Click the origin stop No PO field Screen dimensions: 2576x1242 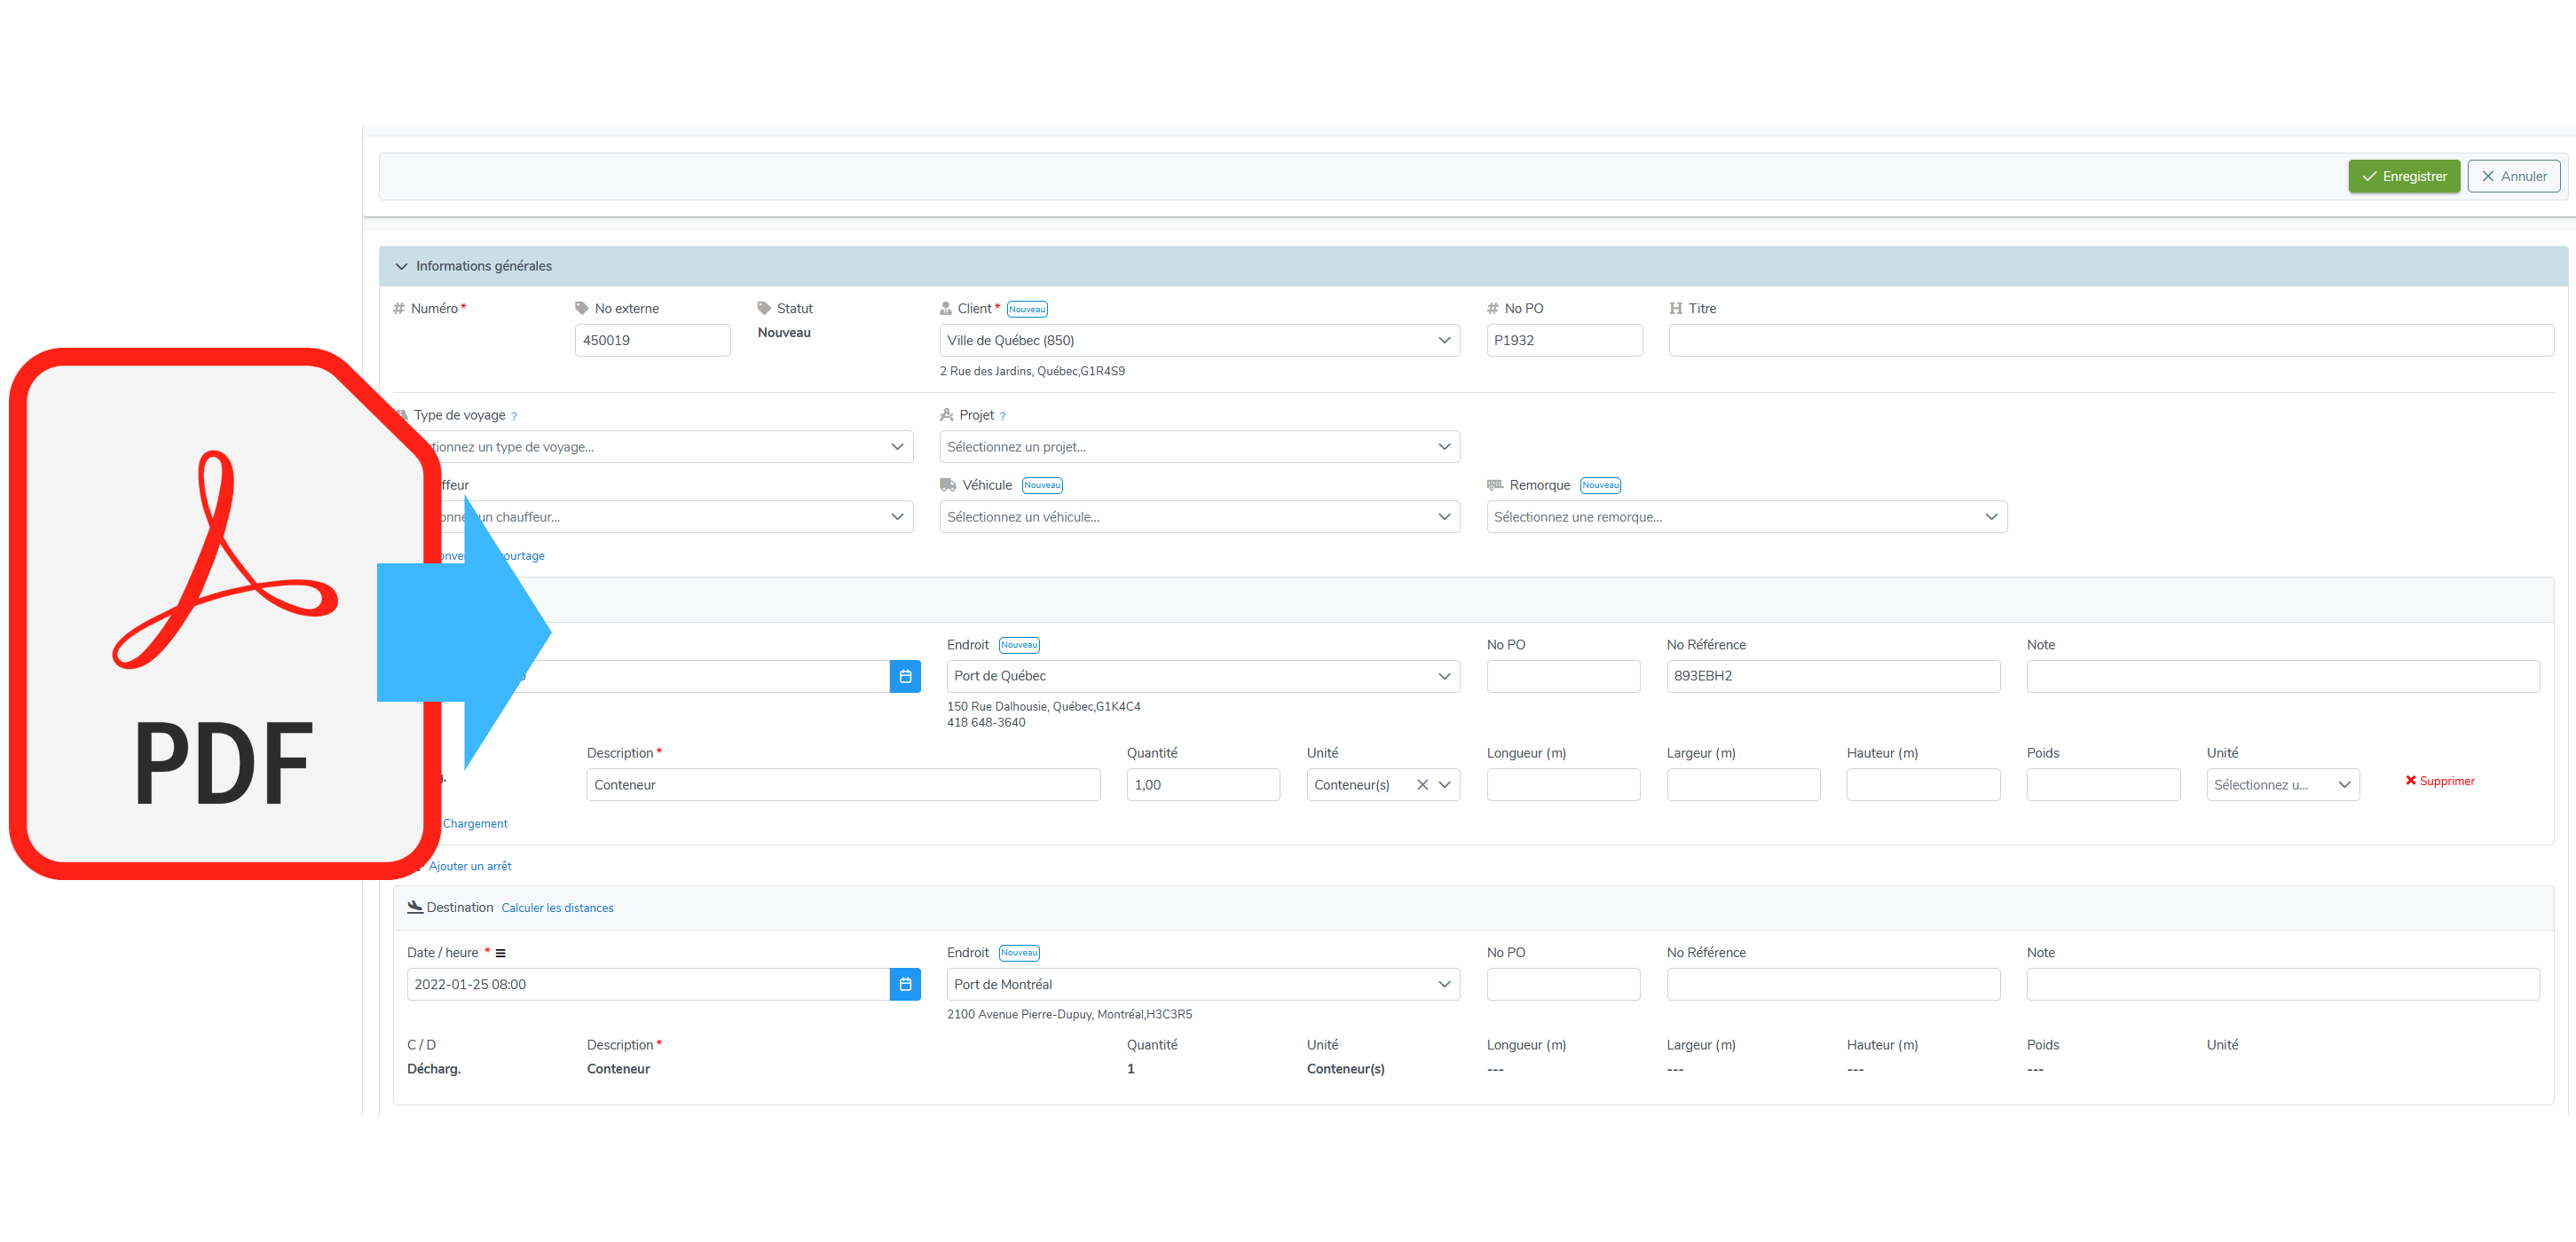(x=1563, y=676)
